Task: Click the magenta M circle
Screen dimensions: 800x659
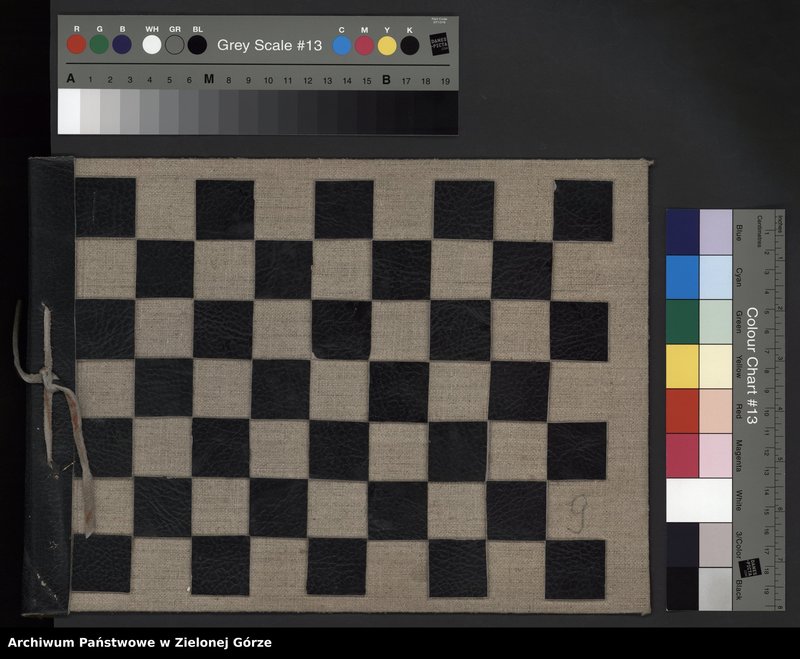Action: click(364, 45)
